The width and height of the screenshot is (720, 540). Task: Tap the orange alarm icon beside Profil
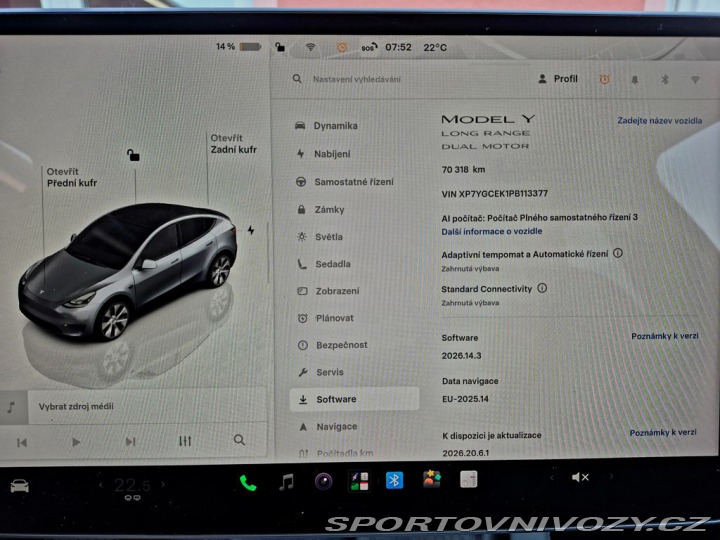[x=604, y=79]
